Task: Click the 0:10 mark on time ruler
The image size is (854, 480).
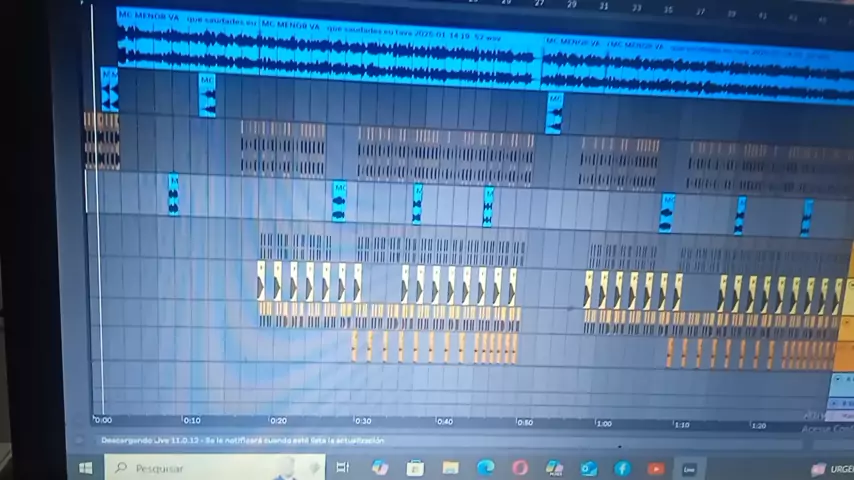Action: [191, 420]
